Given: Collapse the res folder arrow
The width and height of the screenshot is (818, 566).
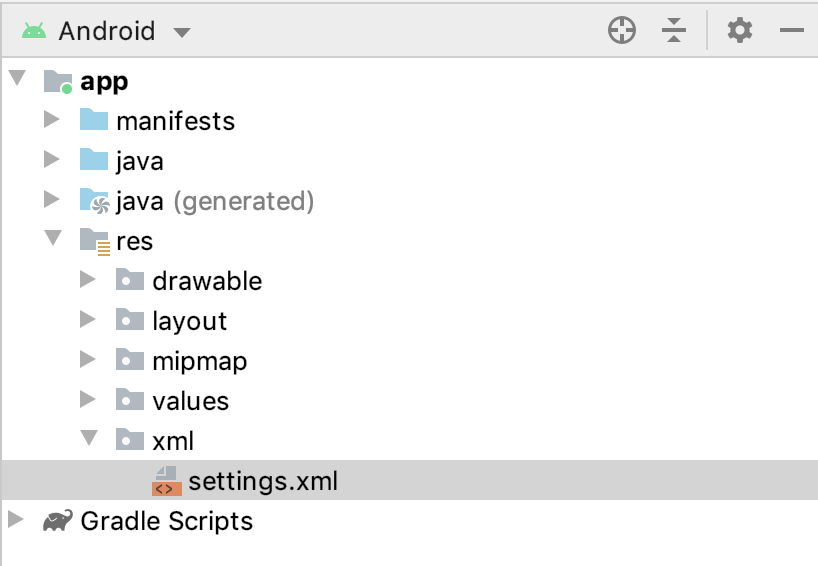Looking at the screenshot, I should coord(53,237).
